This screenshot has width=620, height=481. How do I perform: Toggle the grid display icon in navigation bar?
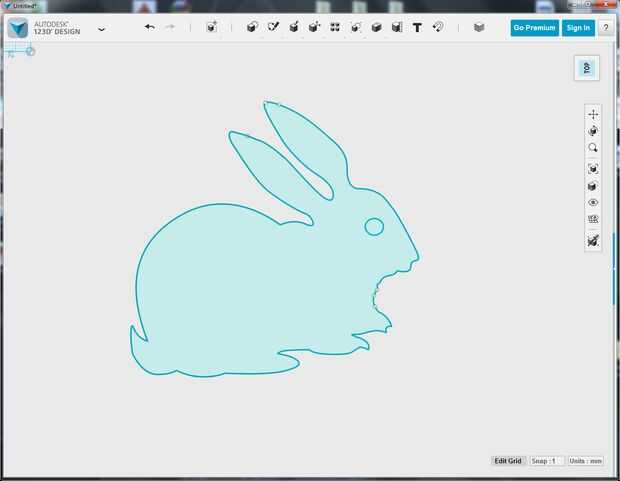pos(593,219)
